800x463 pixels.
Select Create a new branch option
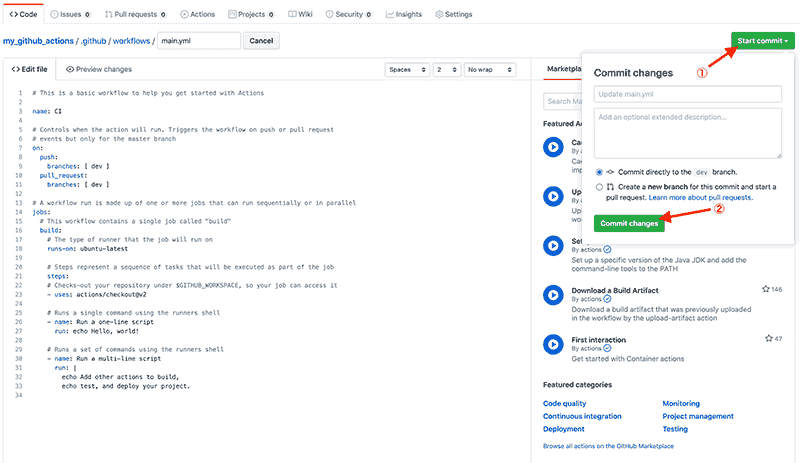pos(599,186)
